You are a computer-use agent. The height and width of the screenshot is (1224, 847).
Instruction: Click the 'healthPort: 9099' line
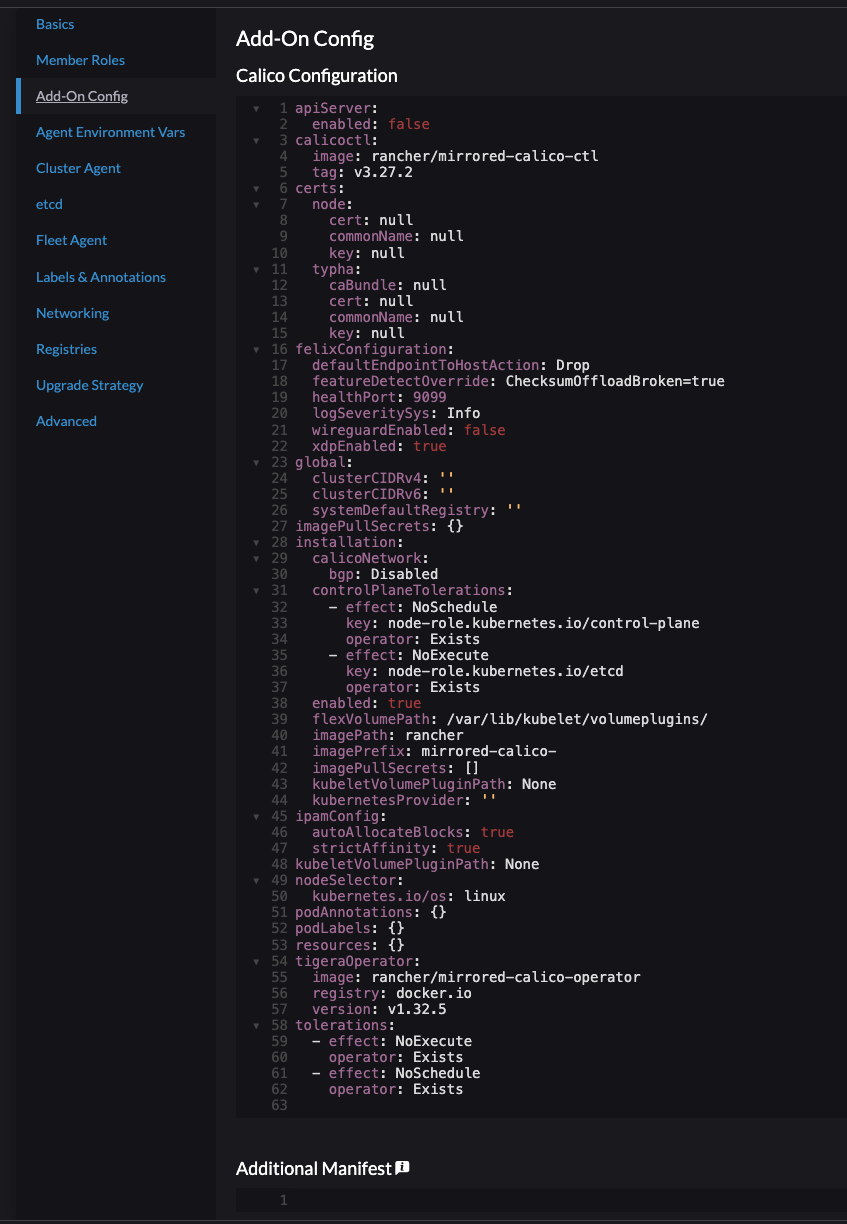[x=379, y=397]
